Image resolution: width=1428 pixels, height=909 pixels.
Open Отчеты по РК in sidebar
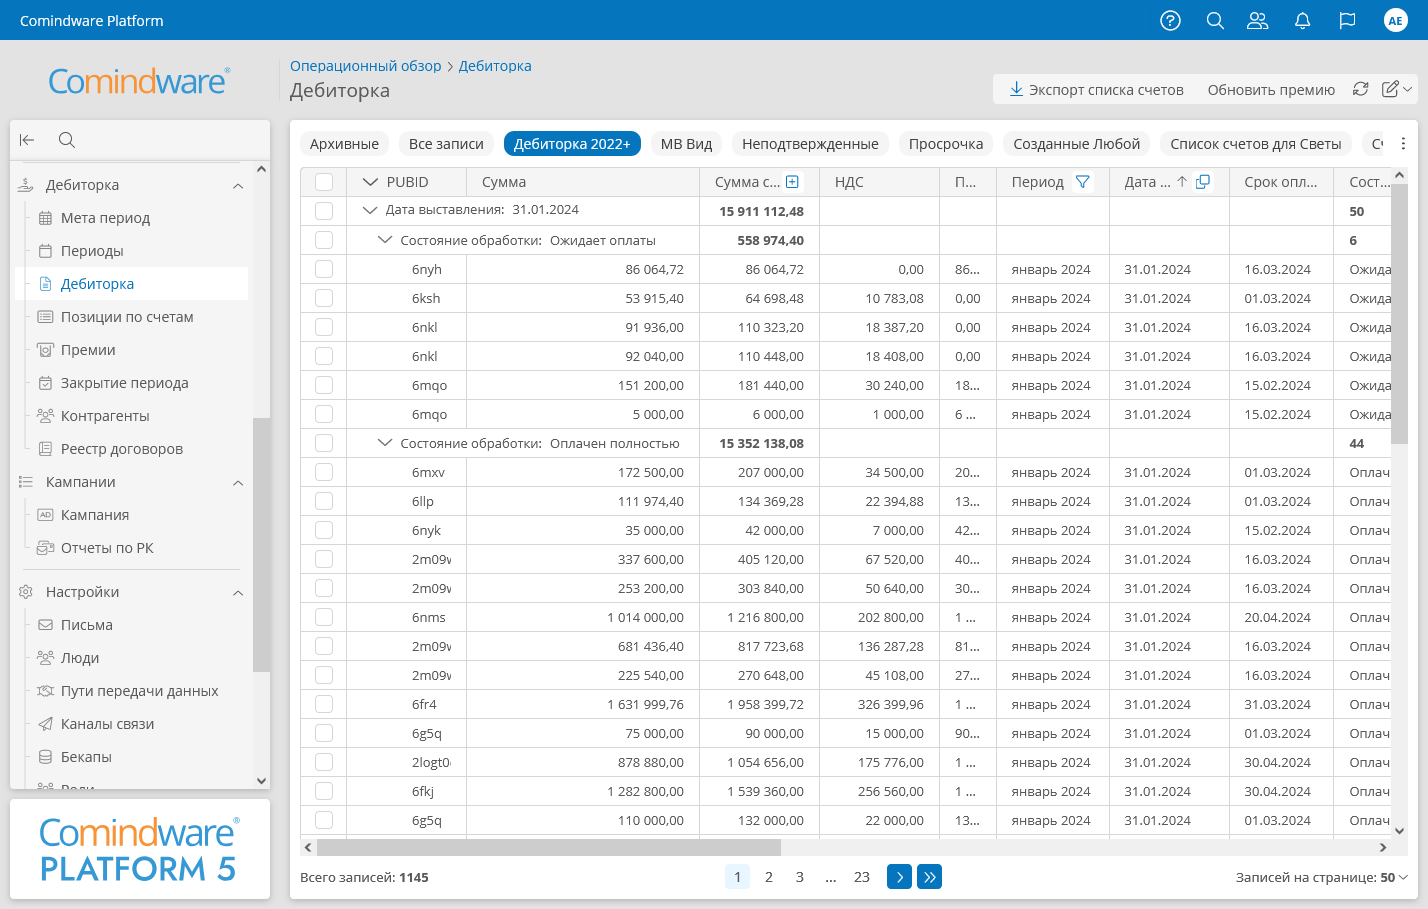point(107,548)
